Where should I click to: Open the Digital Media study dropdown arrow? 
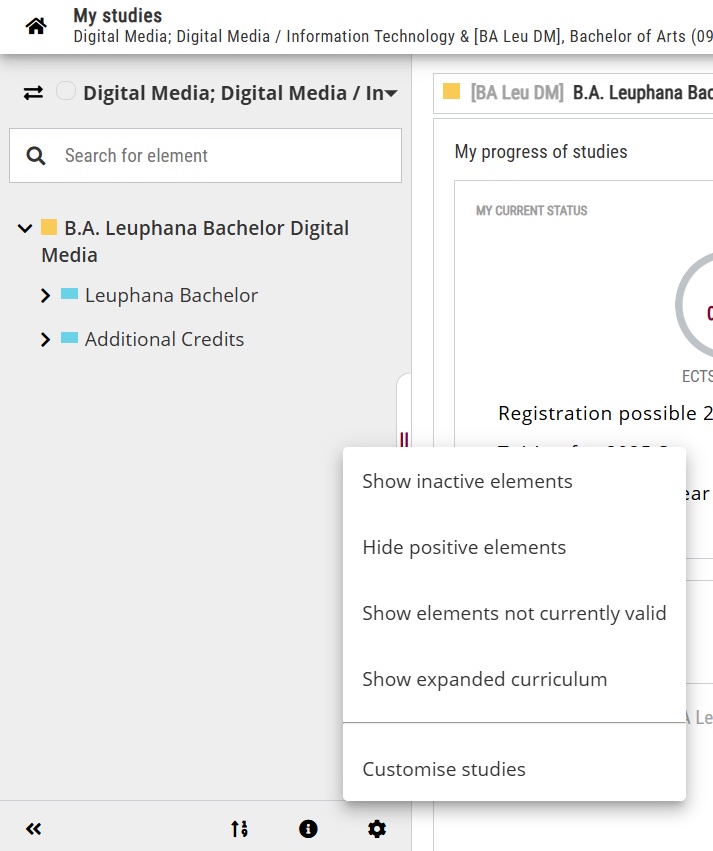coord(392,94)
